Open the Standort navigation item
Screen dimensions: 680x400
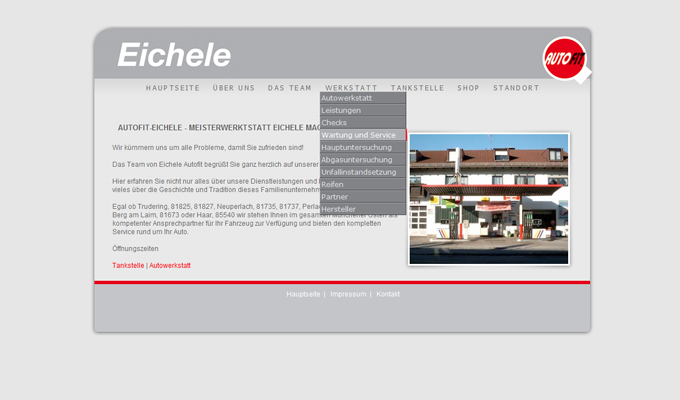coord(516,88)
